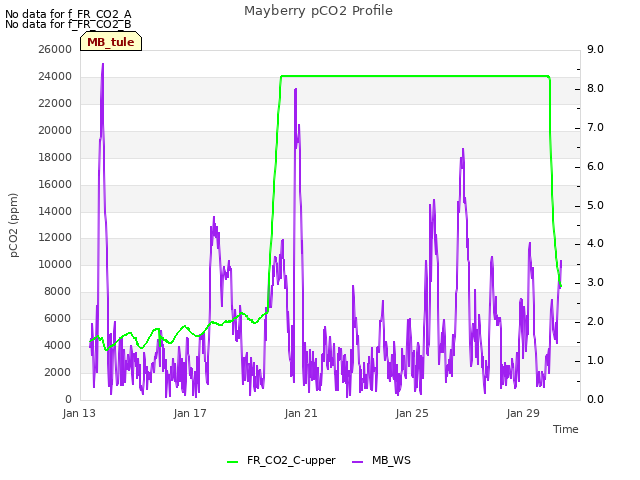Click the pCO2 (ppm) axis label
The image size is (640, 480).
click(14, 225)
